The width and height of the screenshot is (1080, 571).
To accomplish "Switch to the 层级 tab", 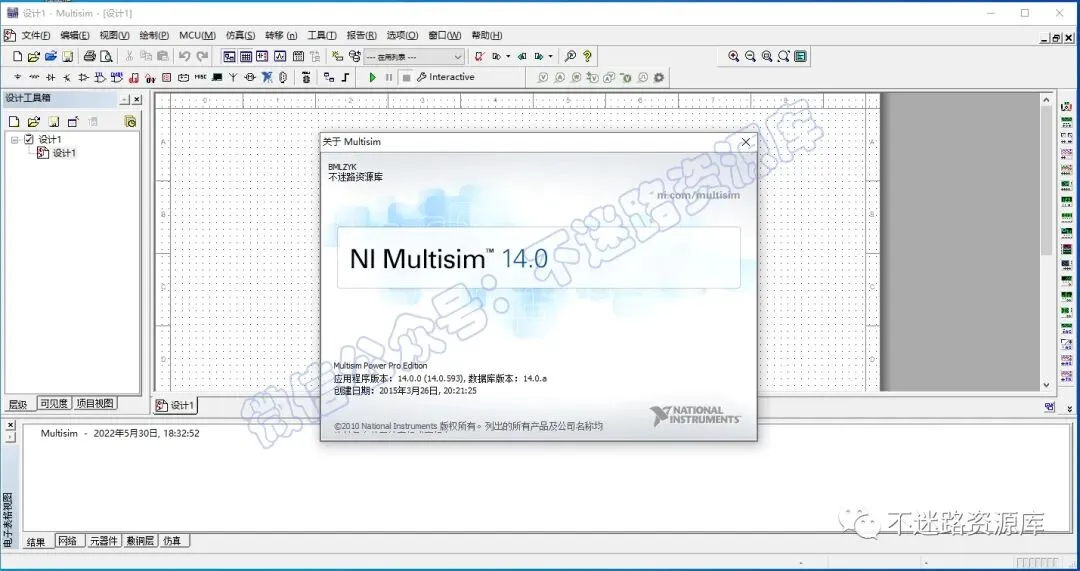I will [19, 404].
